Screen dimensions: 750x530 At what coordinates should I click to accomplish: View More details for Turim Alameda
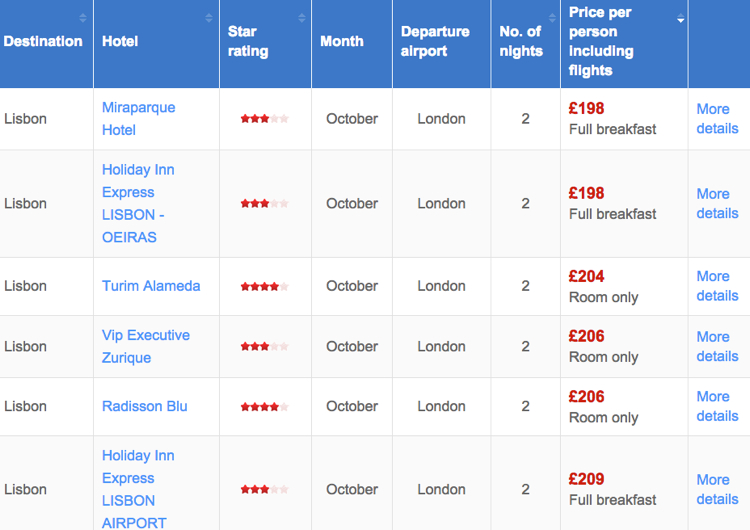click(x=717, y=286)
